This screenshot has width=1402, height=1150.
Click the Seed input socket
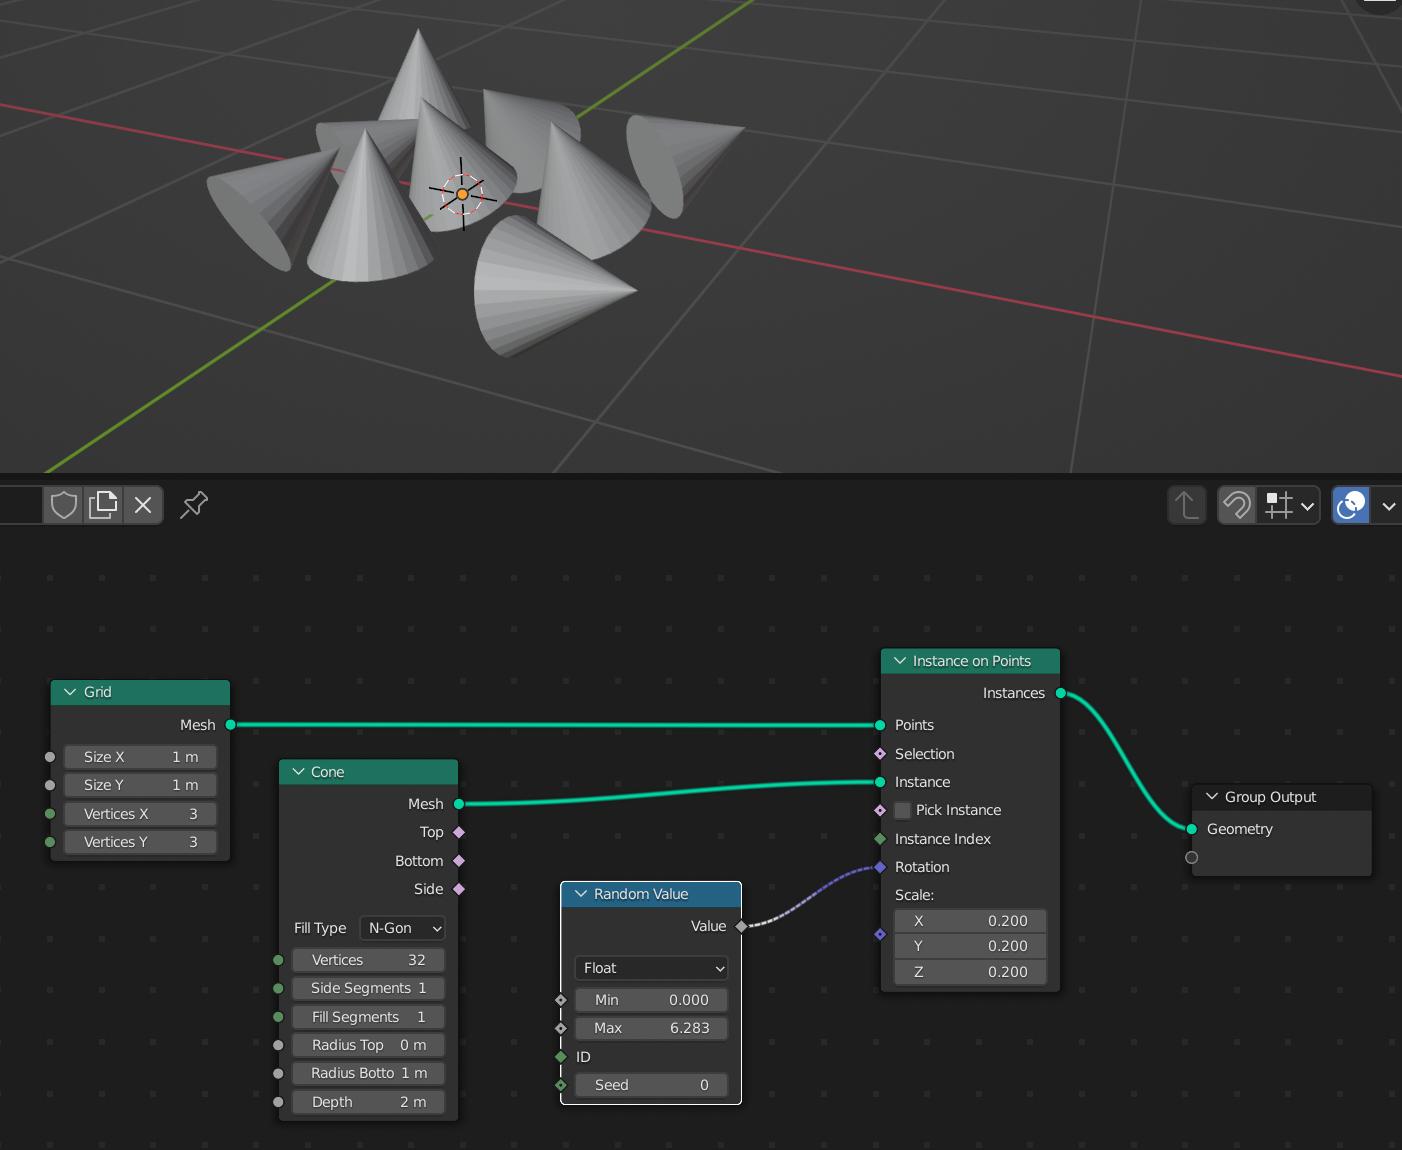tap(561, 1085)
